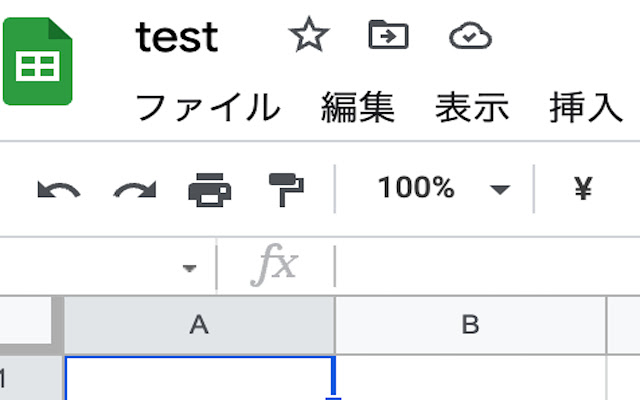Screen dimensions: 640x400
Task: Check the cloud save status icon
Action: pyautogui.click(x=470, y=36)
